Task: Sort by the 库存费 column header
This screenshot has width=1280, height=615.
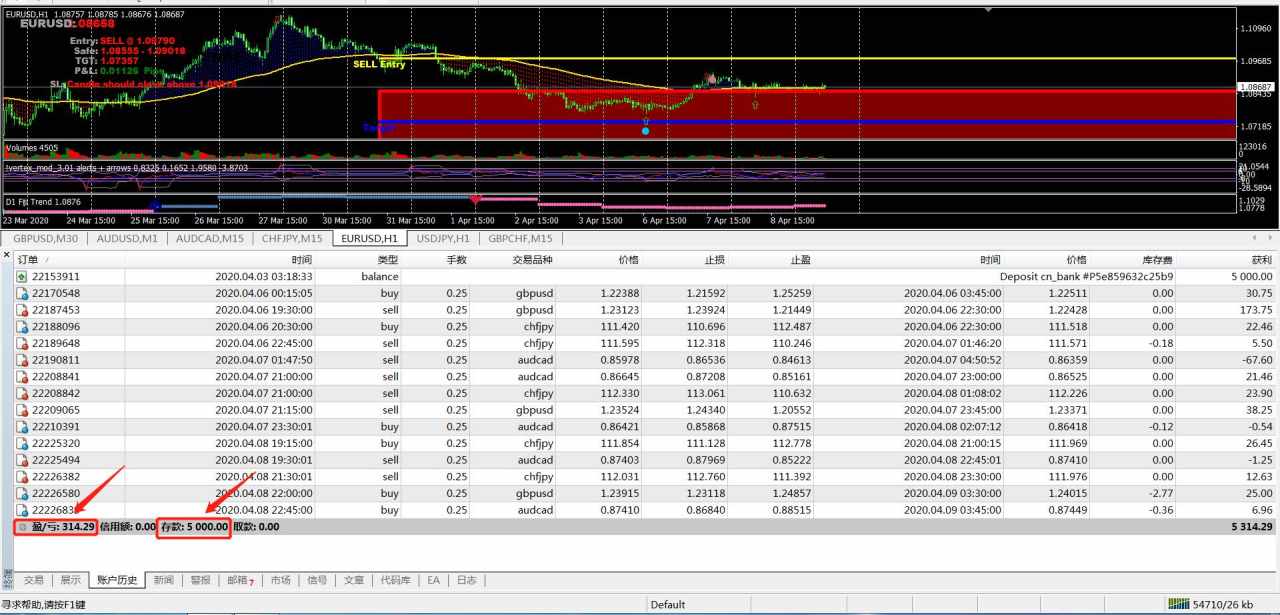Action: (1157, 260)
